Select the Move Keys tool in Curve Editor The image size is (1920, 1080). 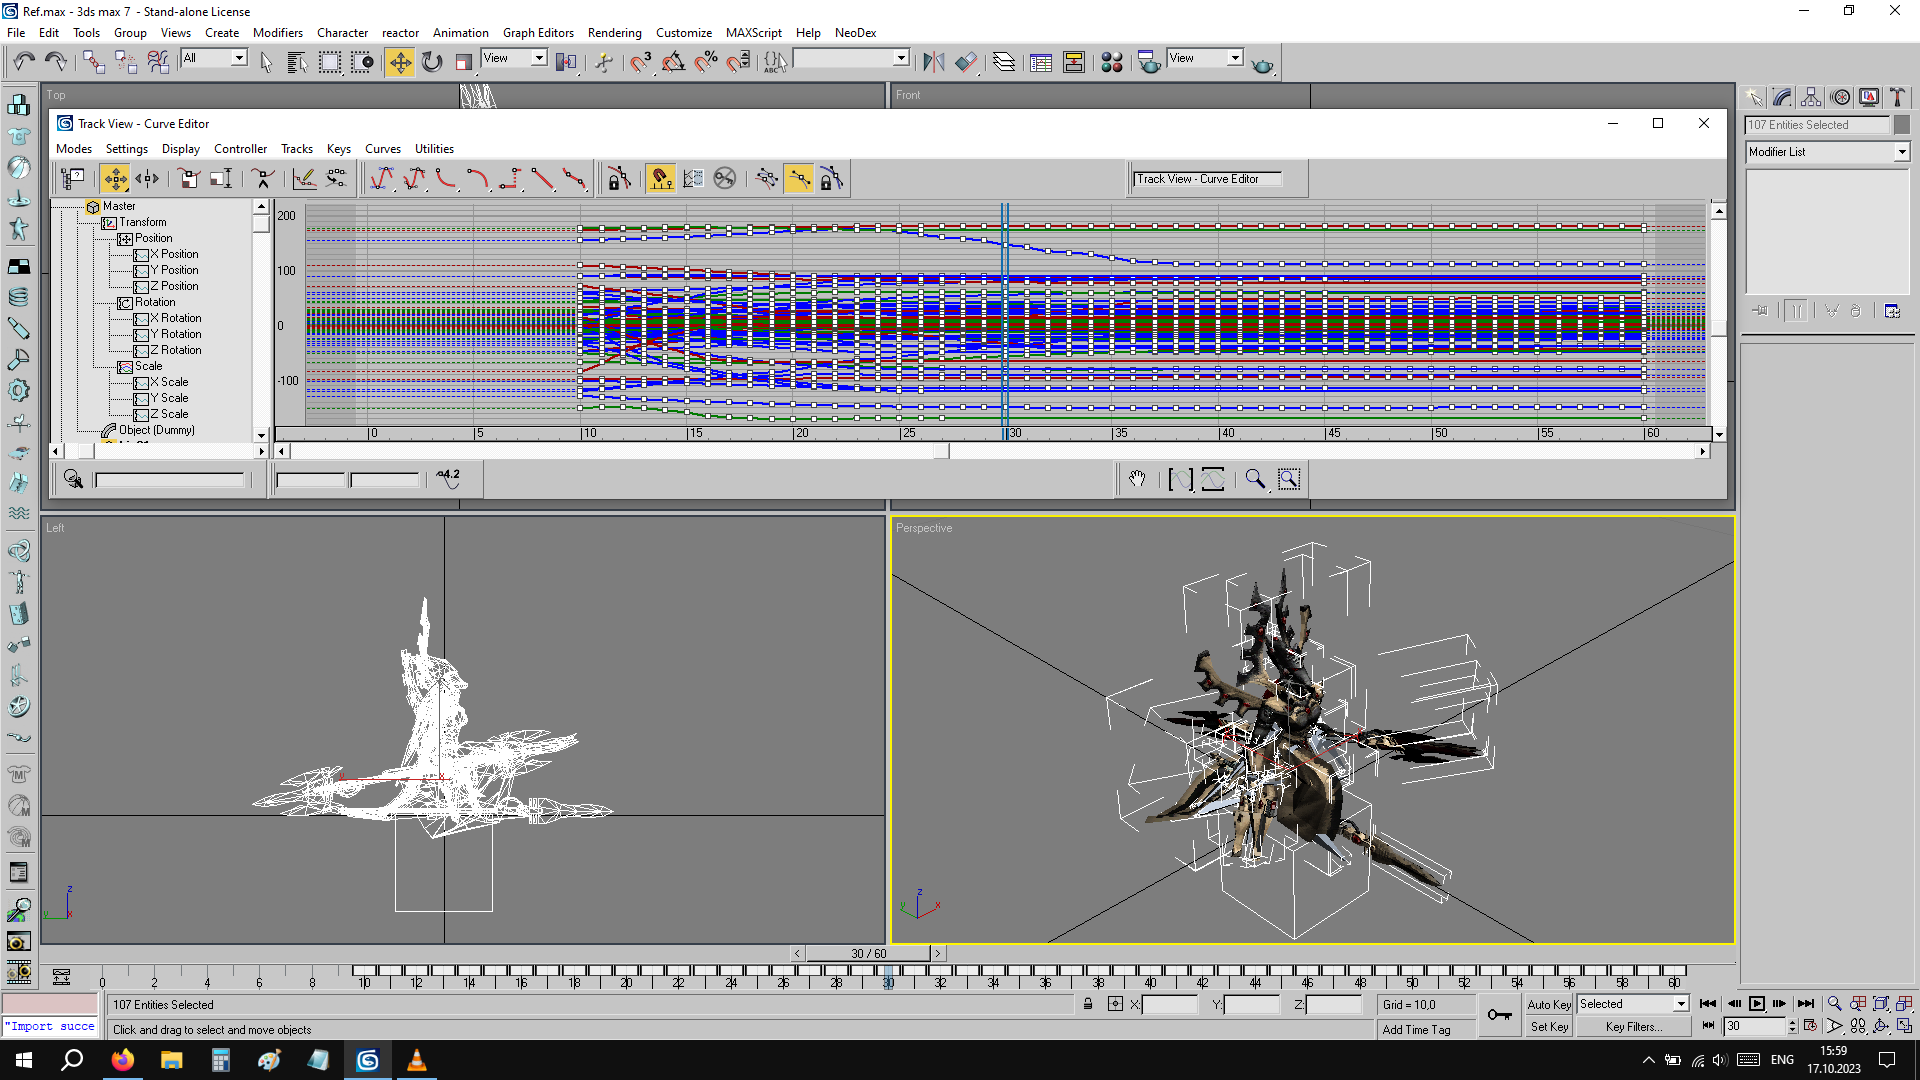115,179
